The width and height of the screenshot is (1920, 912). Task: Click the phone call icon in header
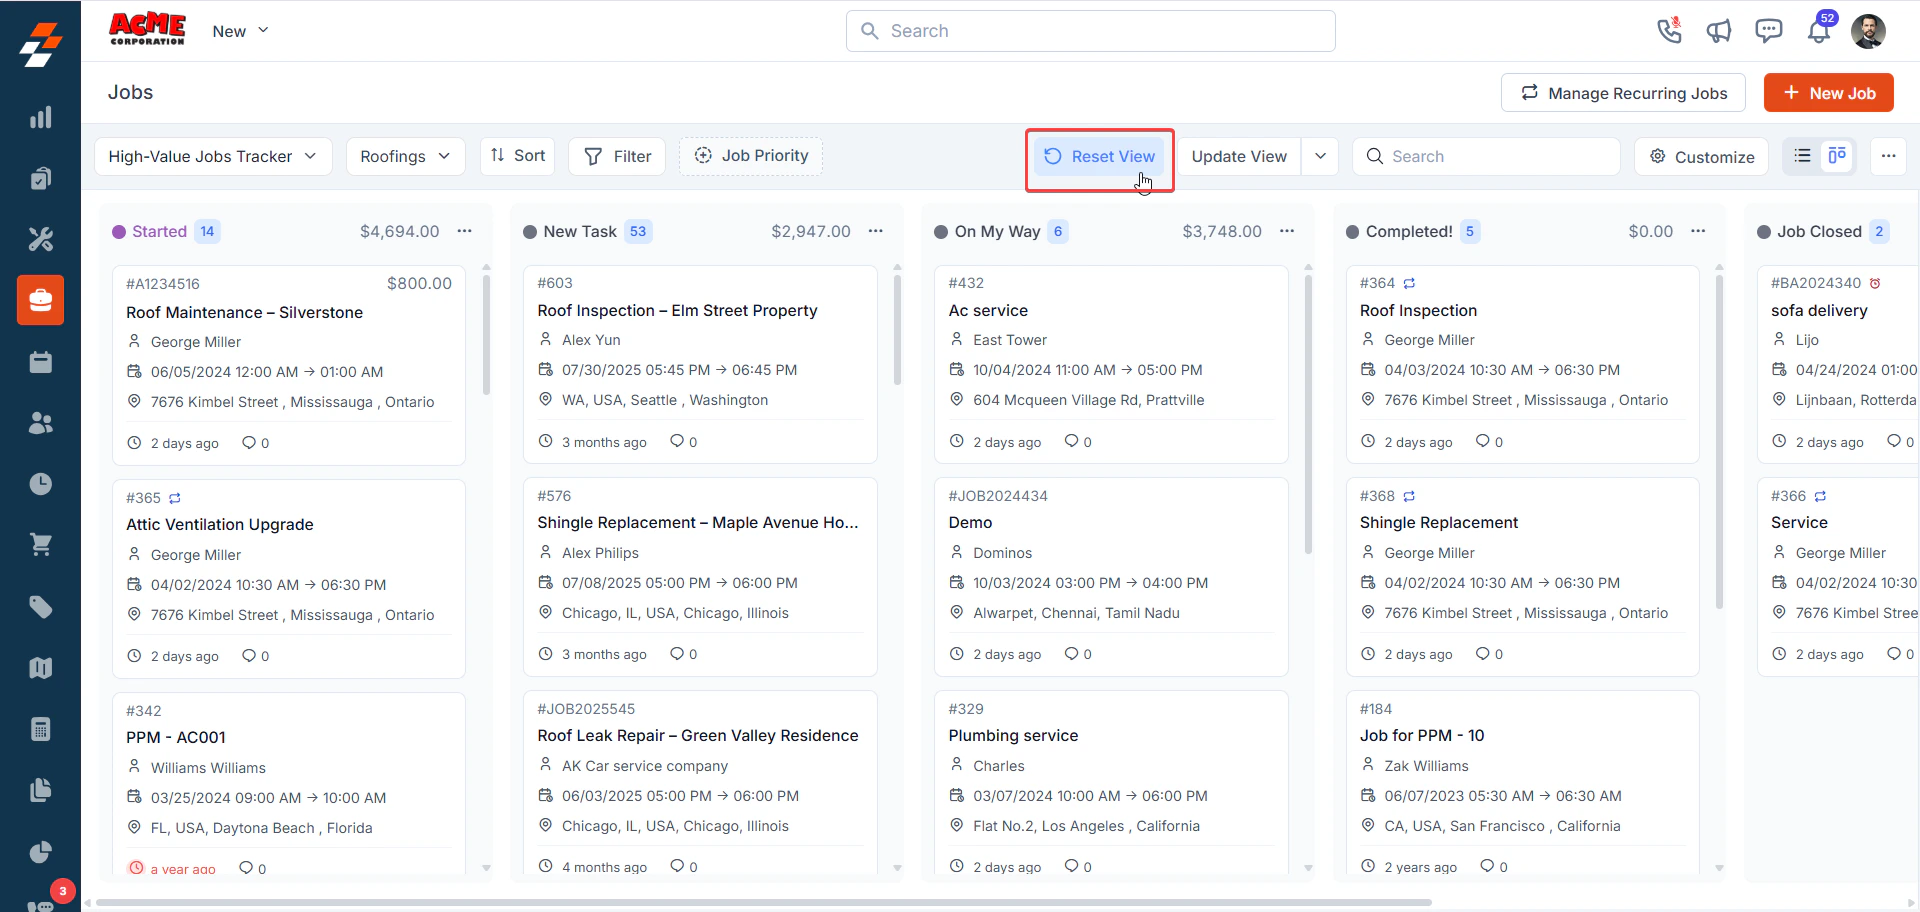(x=1669, y=31)
